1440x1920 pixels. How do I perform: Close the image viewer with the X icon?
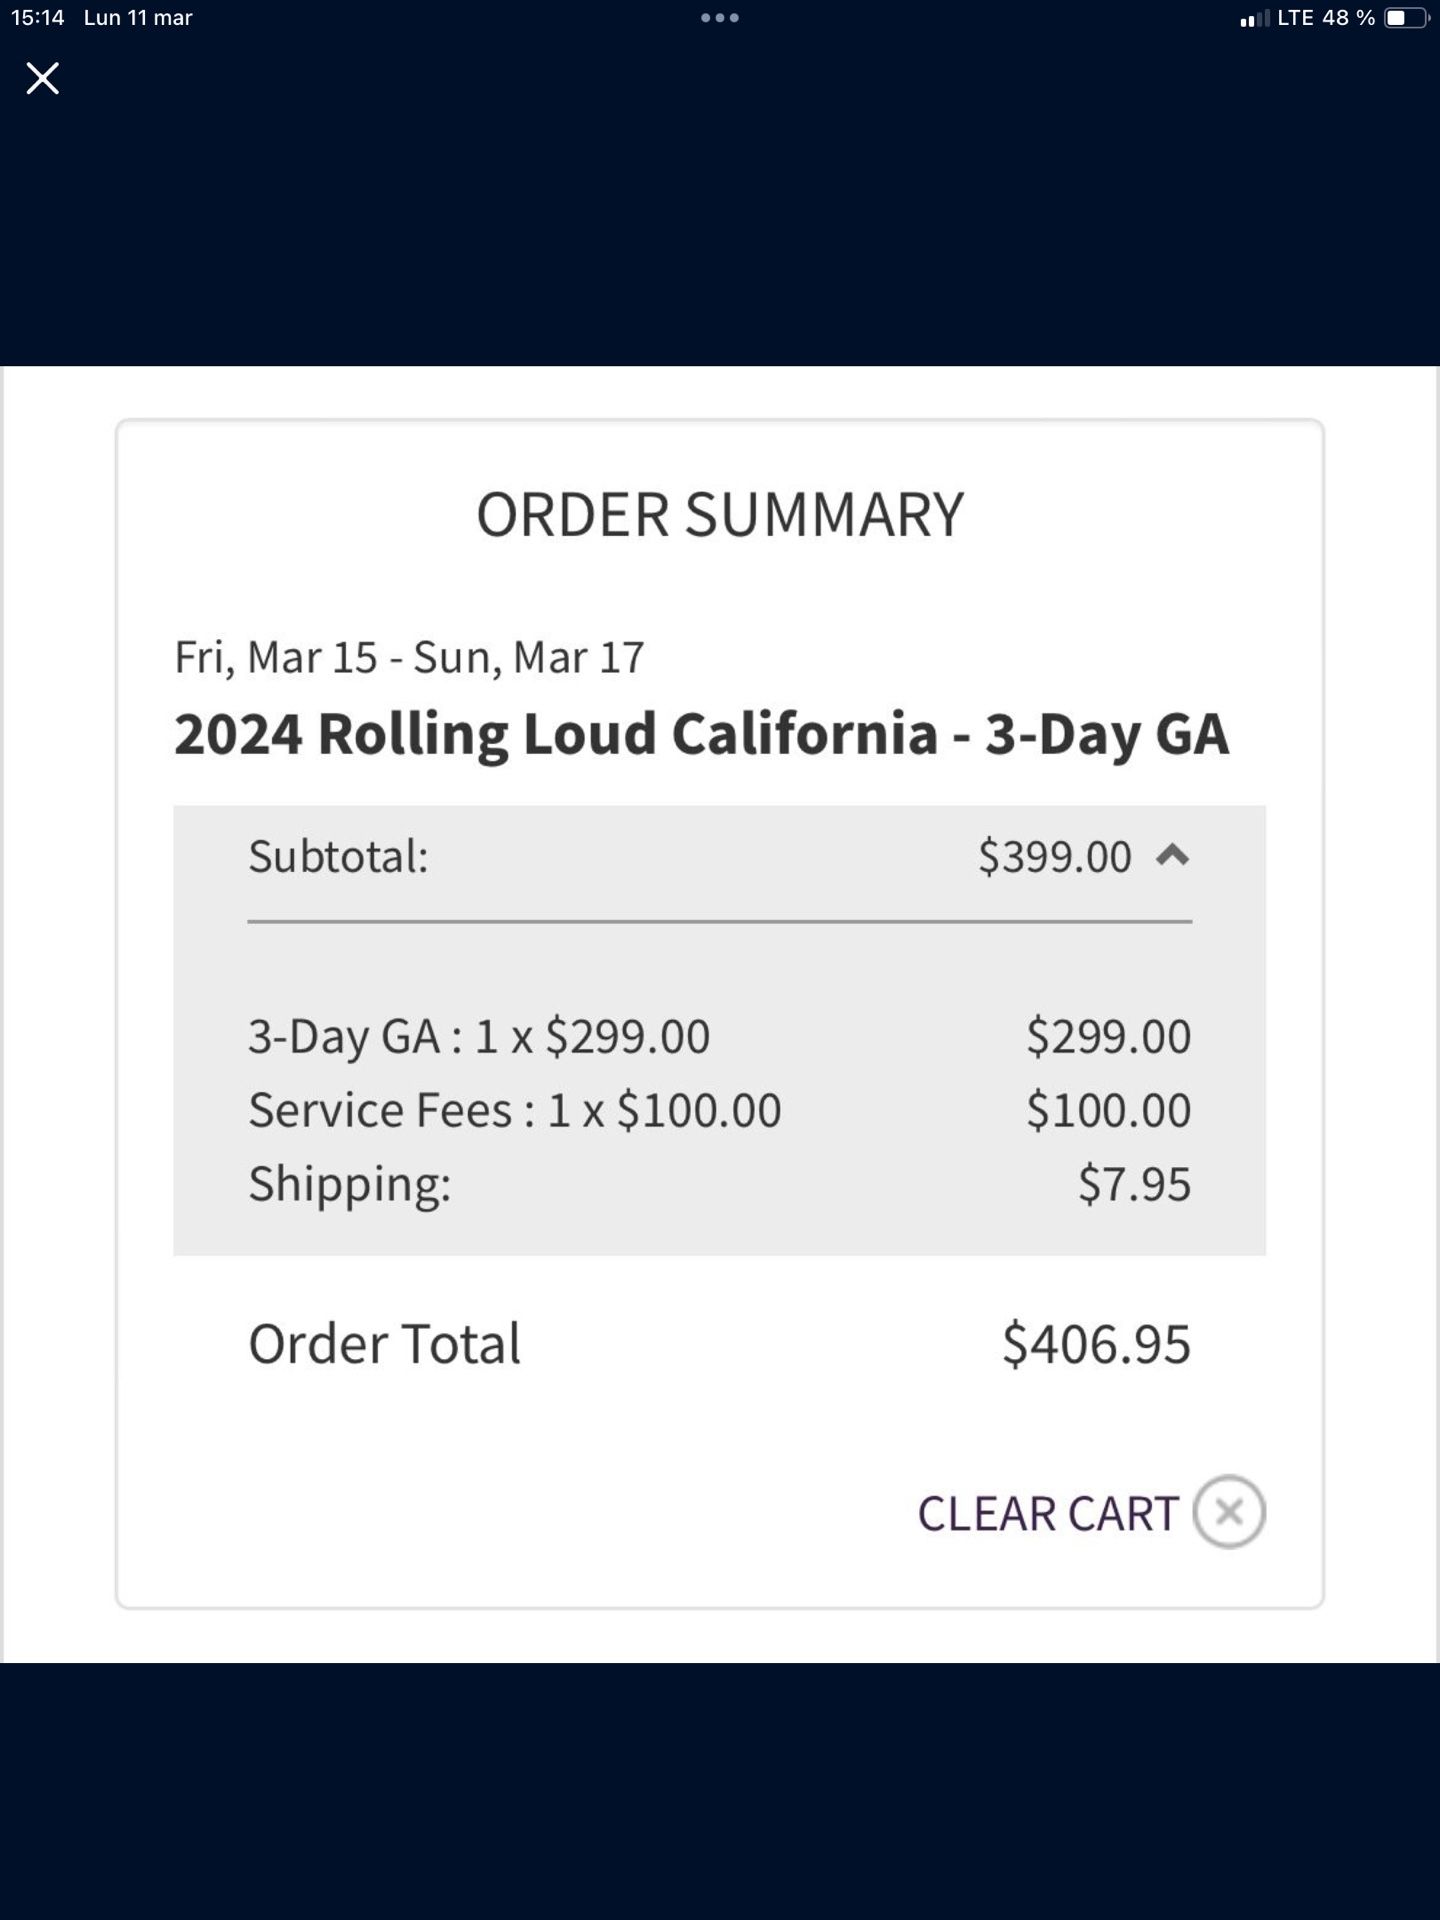pos(42,78)
